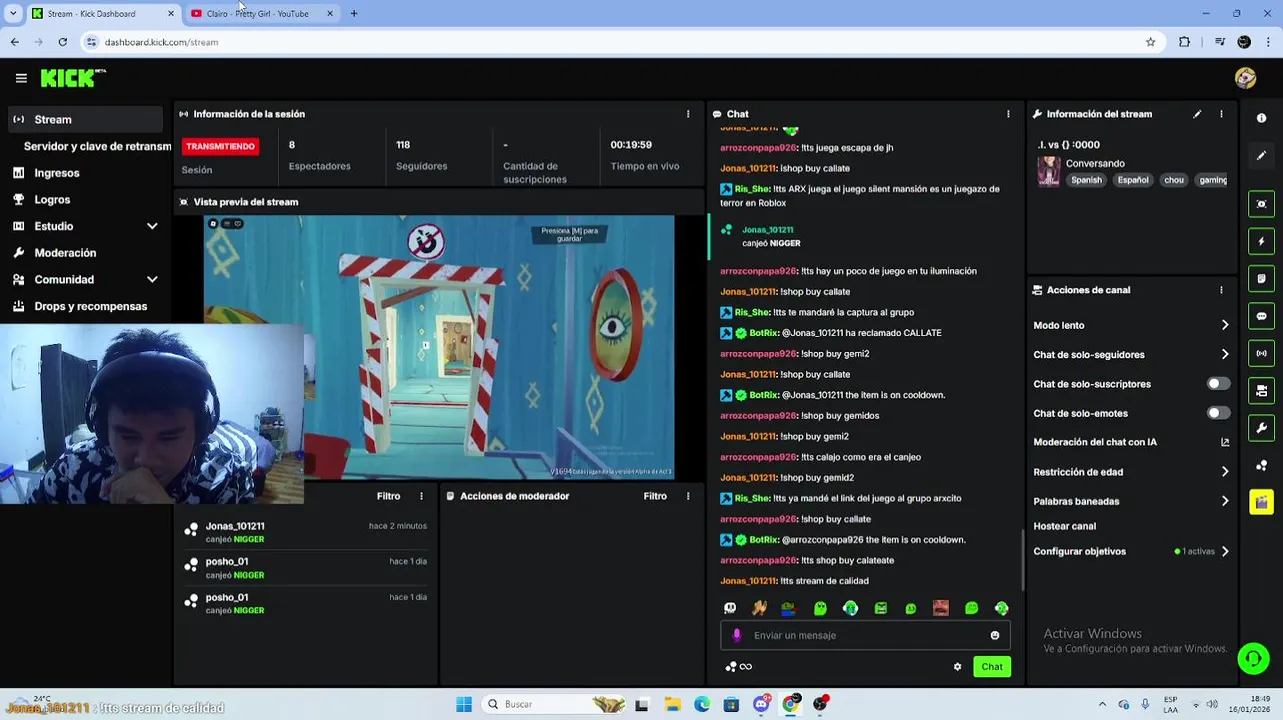Insert the mustached man face emote

[x=940, y=608]
